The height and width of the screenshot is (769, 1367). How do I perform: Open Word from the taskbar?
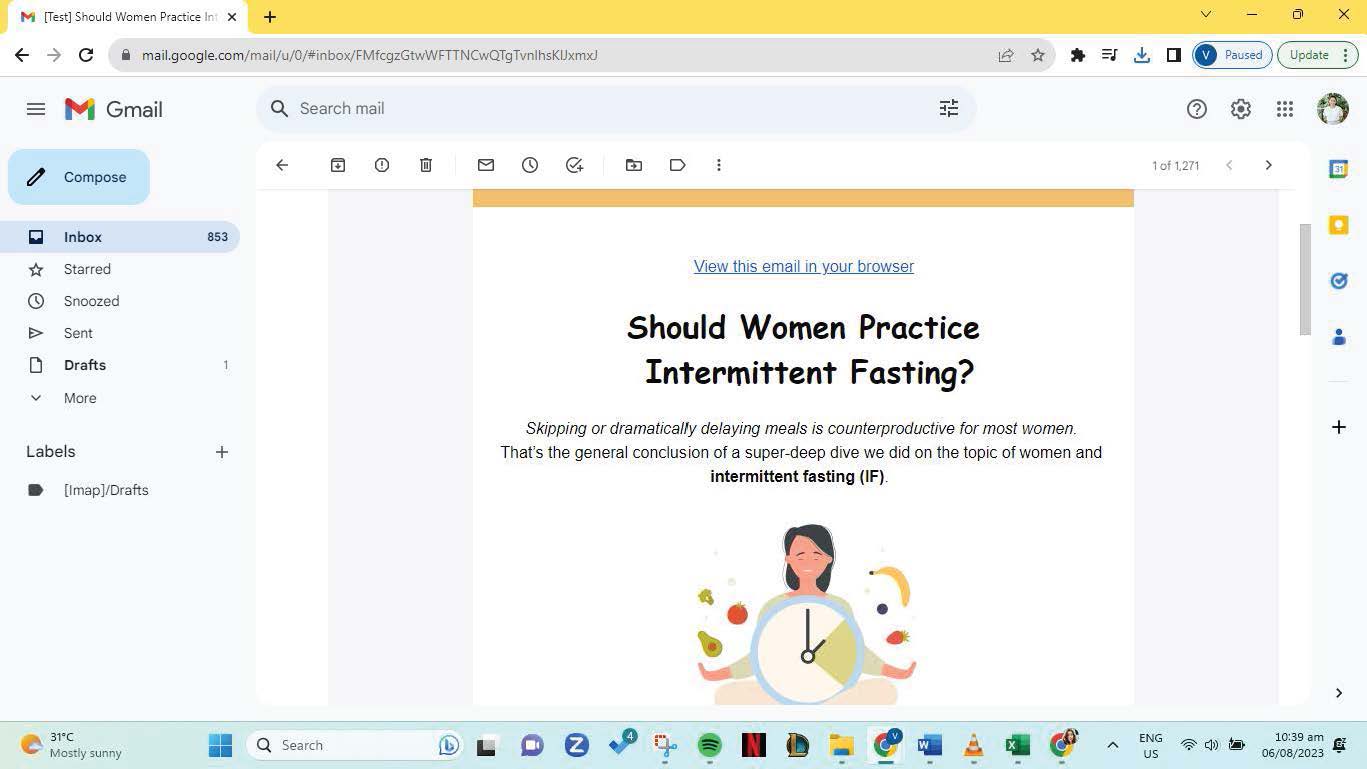pos(929,745)
